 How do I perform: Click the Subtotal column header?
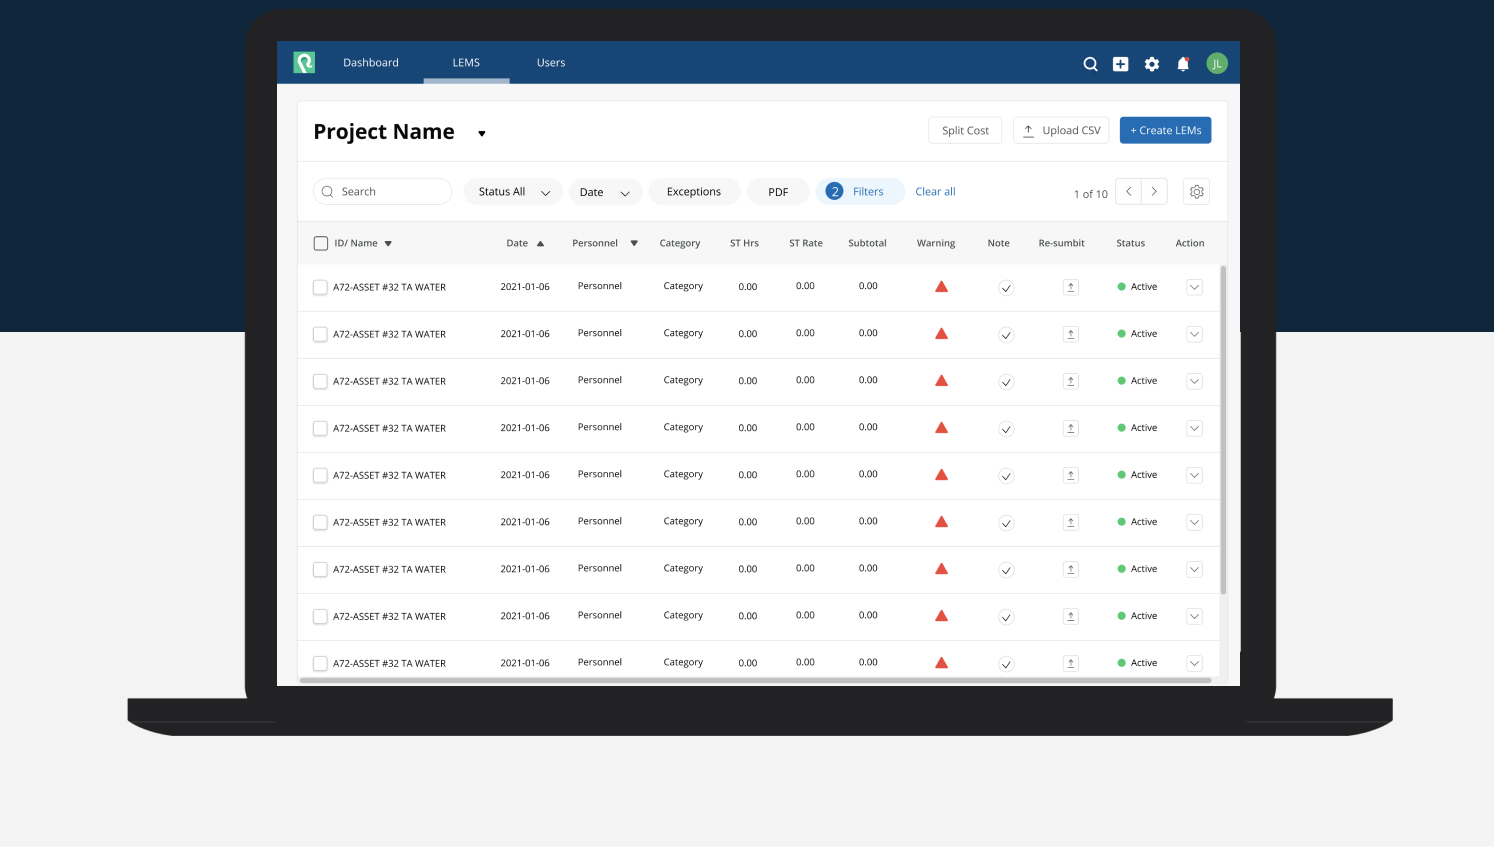pos(867,243)
